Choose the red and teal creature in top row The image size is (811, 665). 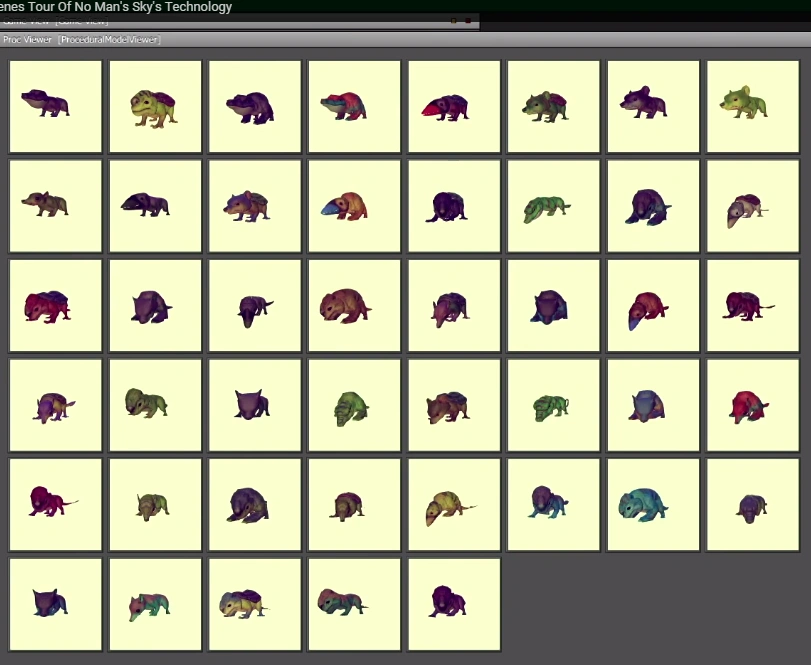pyautogui.click(x=354, y=107)
